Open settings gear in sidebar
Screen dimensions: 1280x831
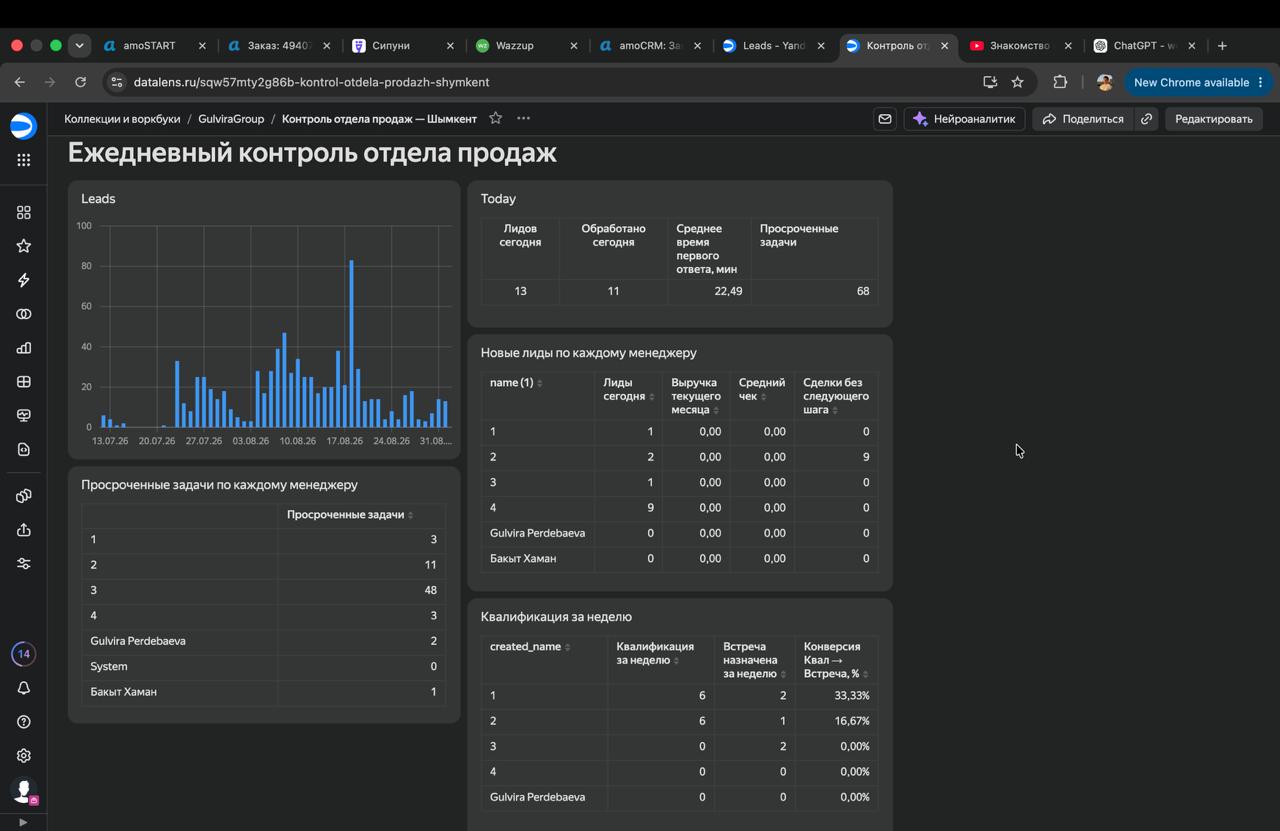(23, 756)
